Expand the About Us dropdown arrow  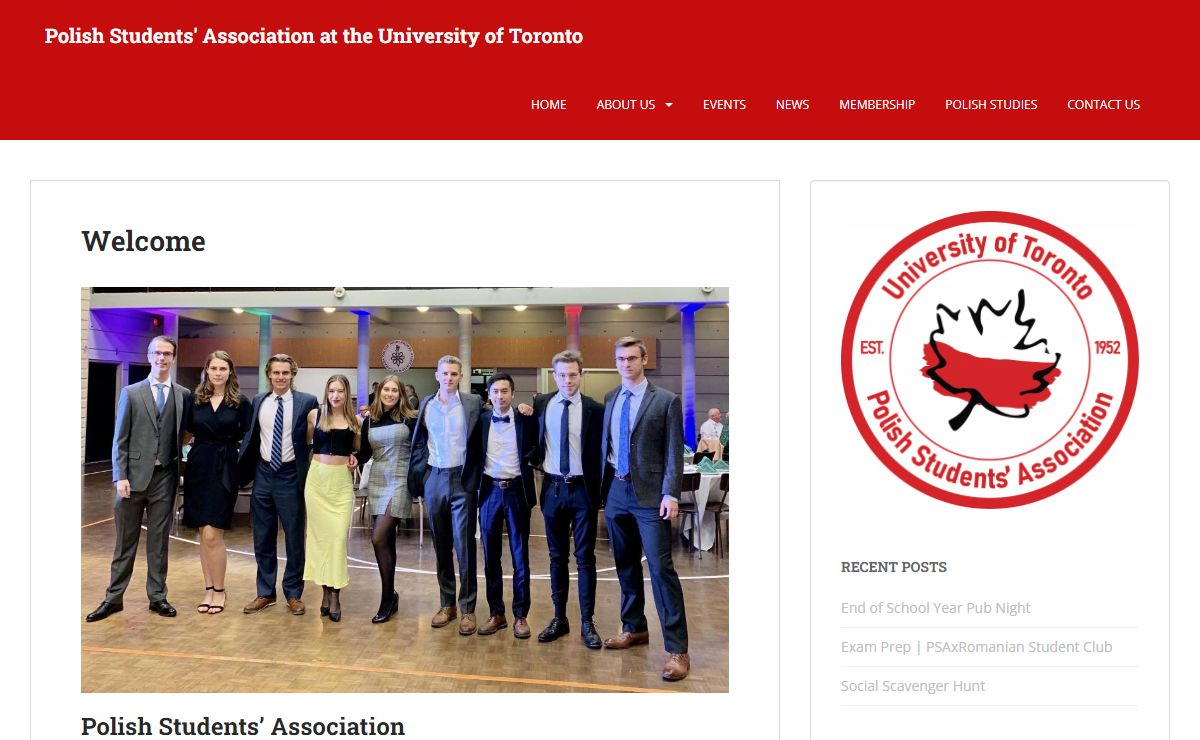pyautogui.click(x=668, y=105)
